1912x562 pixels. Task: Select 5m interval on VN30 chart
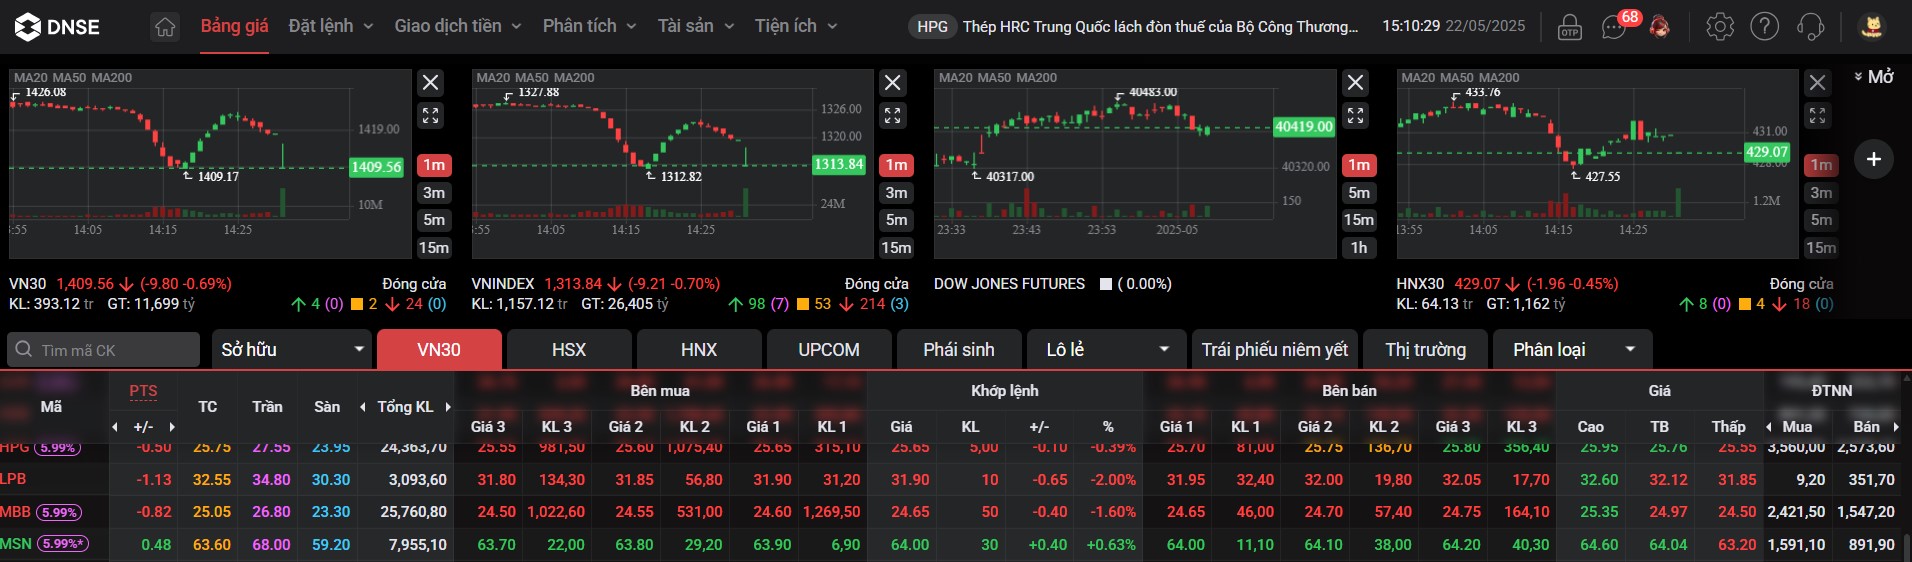point(434,220)
